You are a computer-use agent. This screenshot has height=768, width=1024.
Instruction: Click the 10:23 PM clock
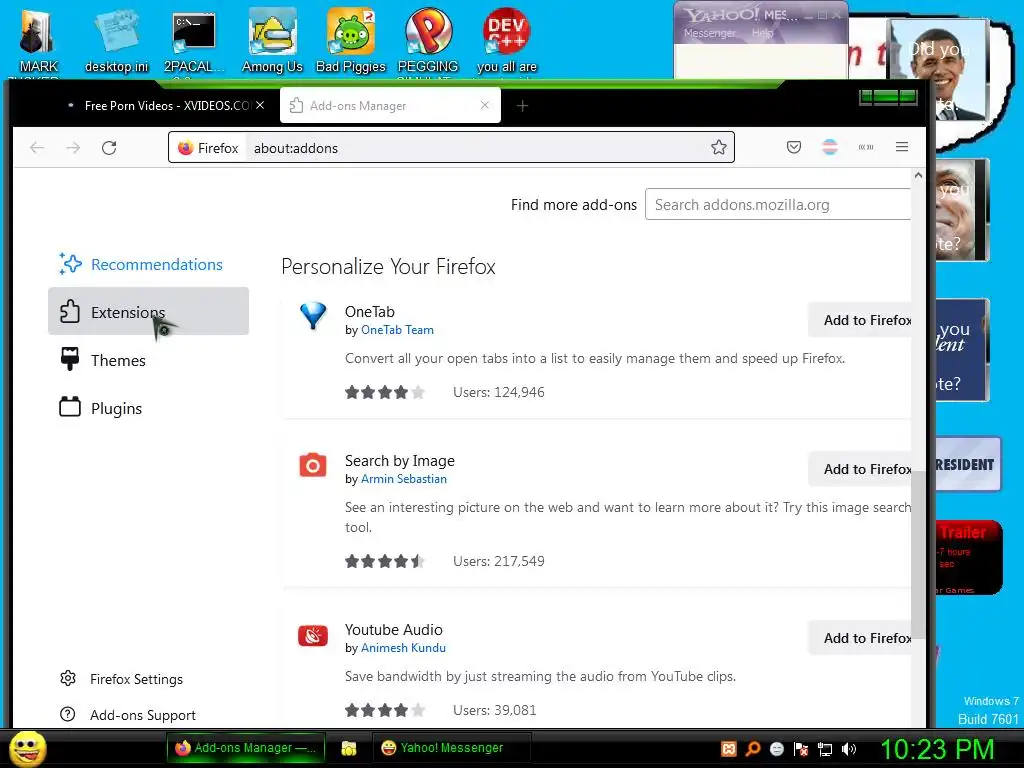pos(937,749)
